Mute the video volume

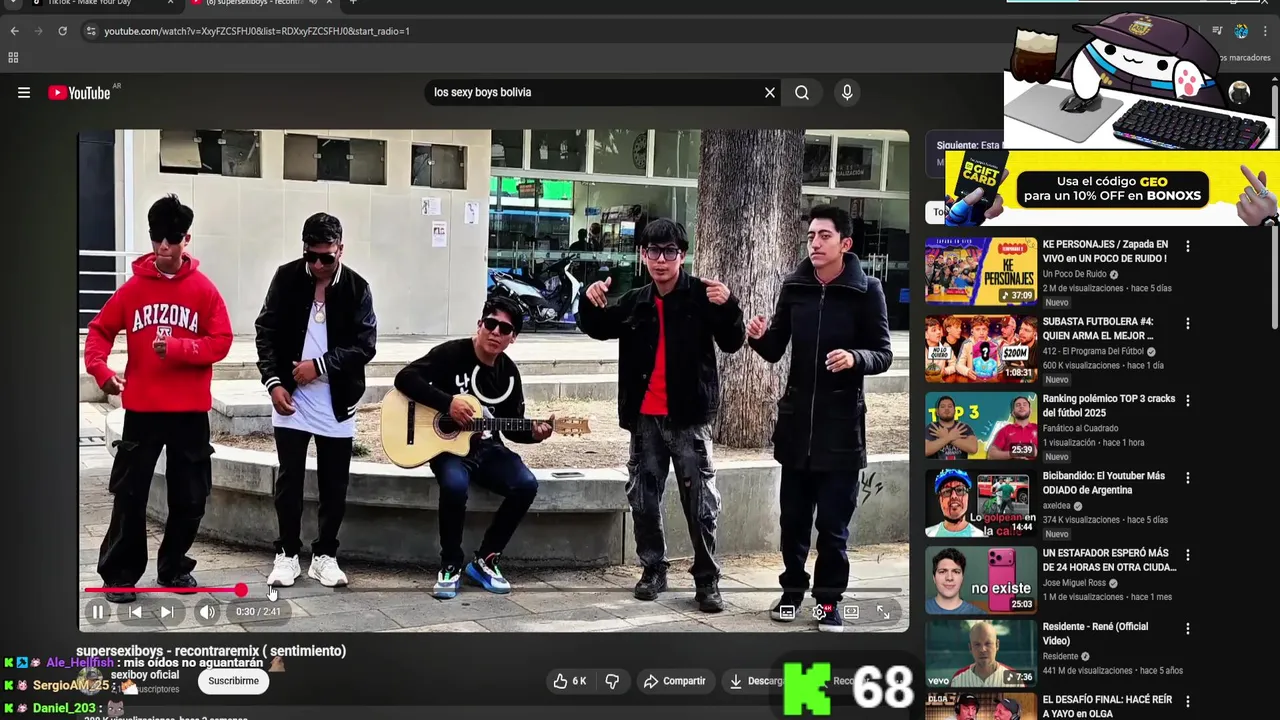click(207, 612)
